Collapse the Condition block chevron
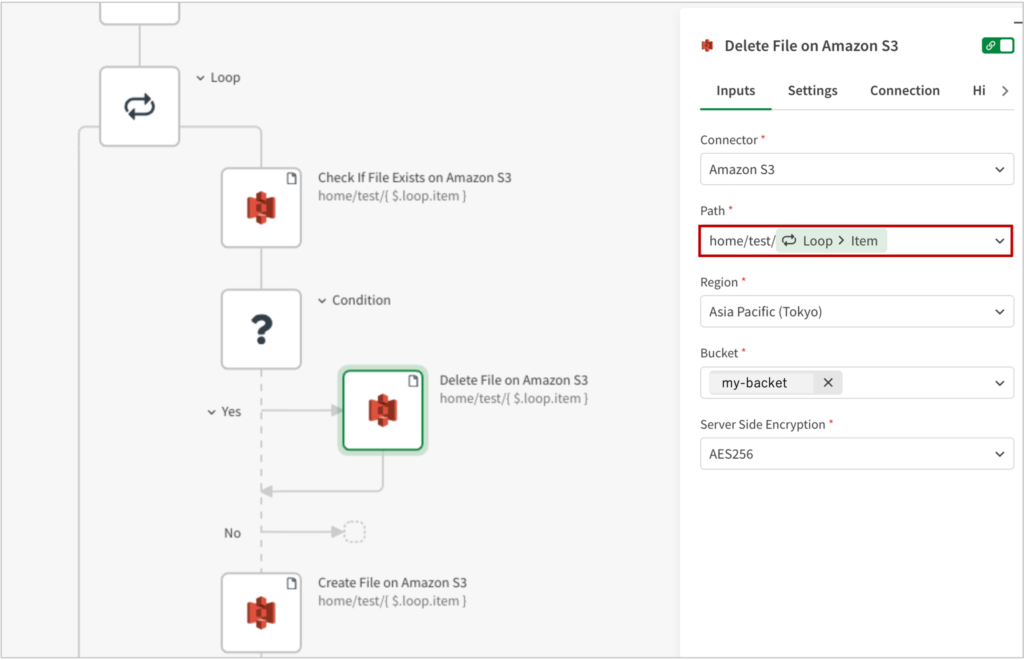Screen dimensions: 1024x660 pyautogui.click(x=322, y=301)
